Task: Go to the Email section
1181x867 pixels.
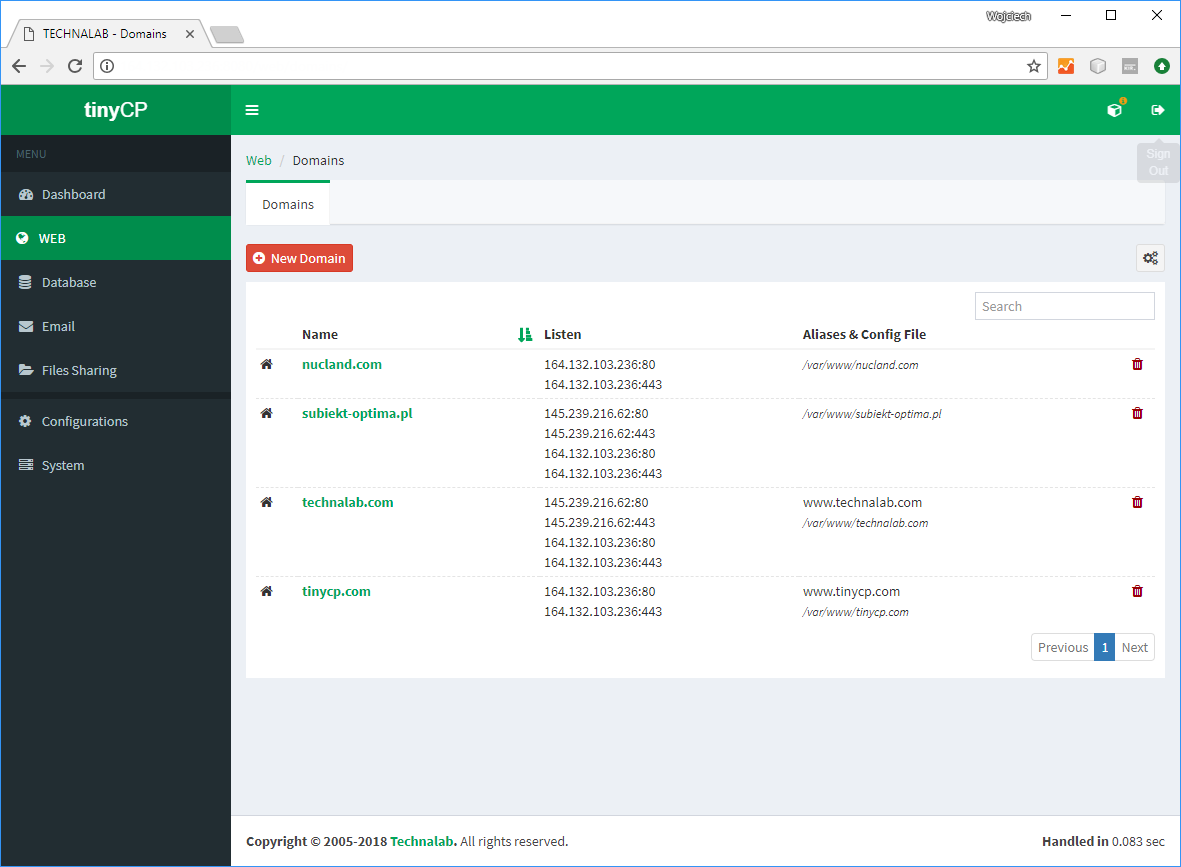Action: (x=116, y=326)
